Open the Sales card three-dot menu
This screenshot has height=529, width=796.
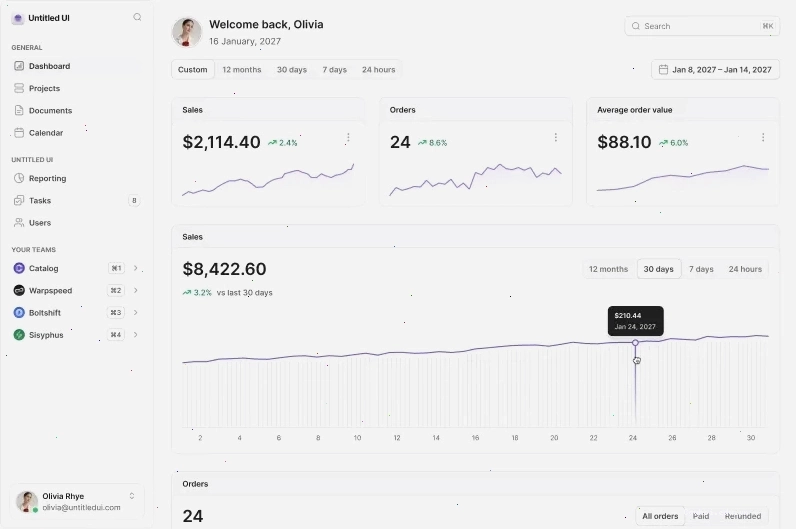click(348, 138)
